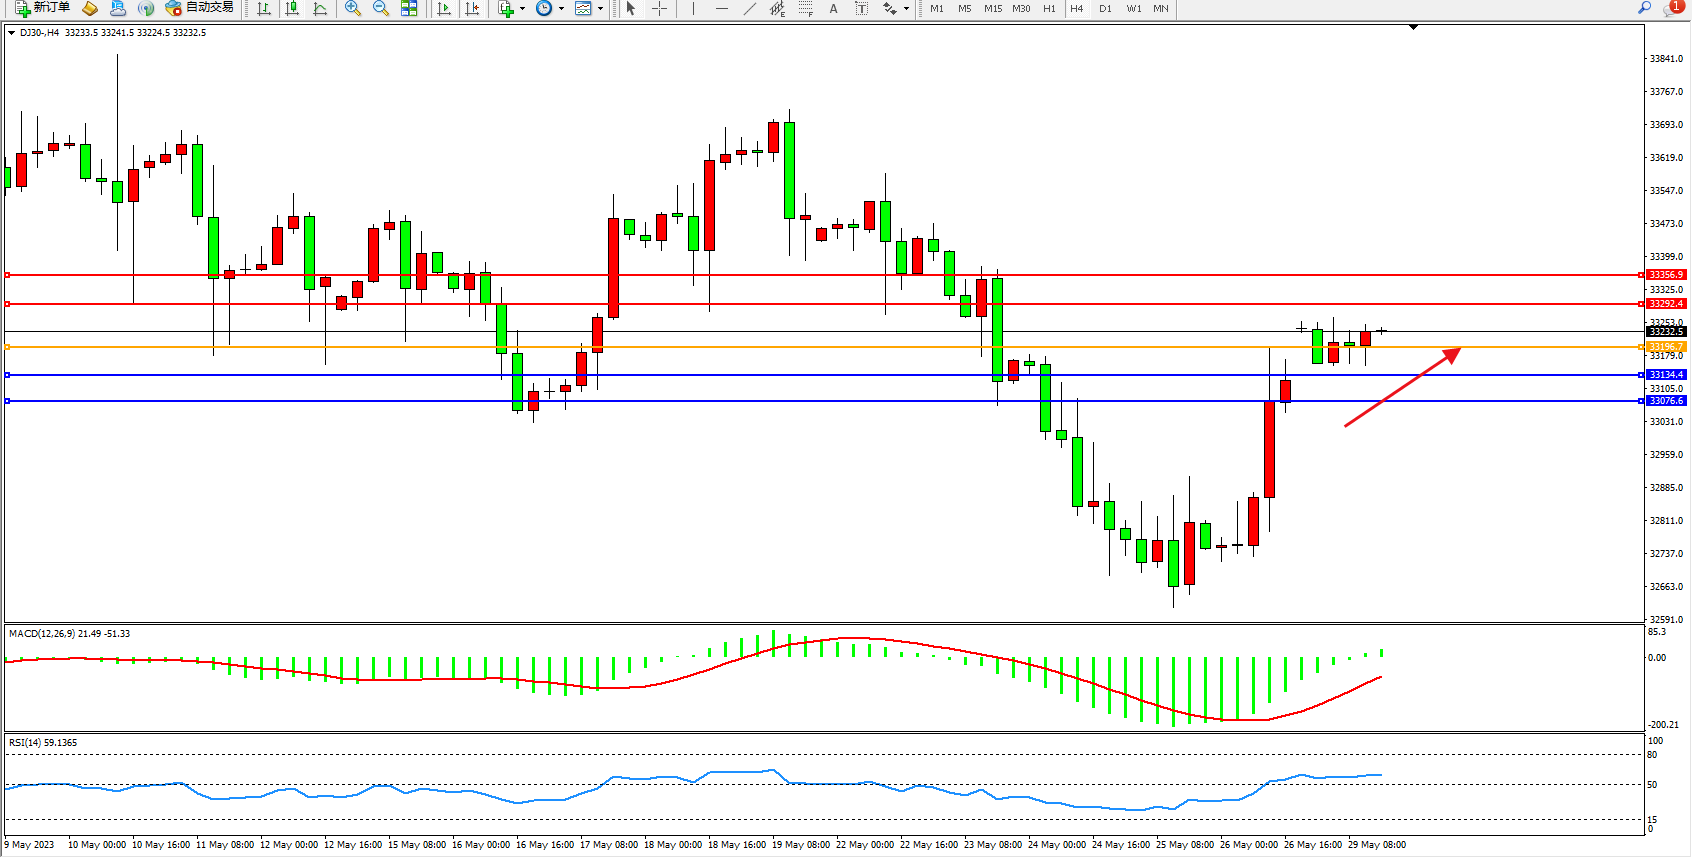1692x858 pixels.
Task: Click the red 33356.9 price level label
Action: pyautogui.click(x=1665, y=274)
